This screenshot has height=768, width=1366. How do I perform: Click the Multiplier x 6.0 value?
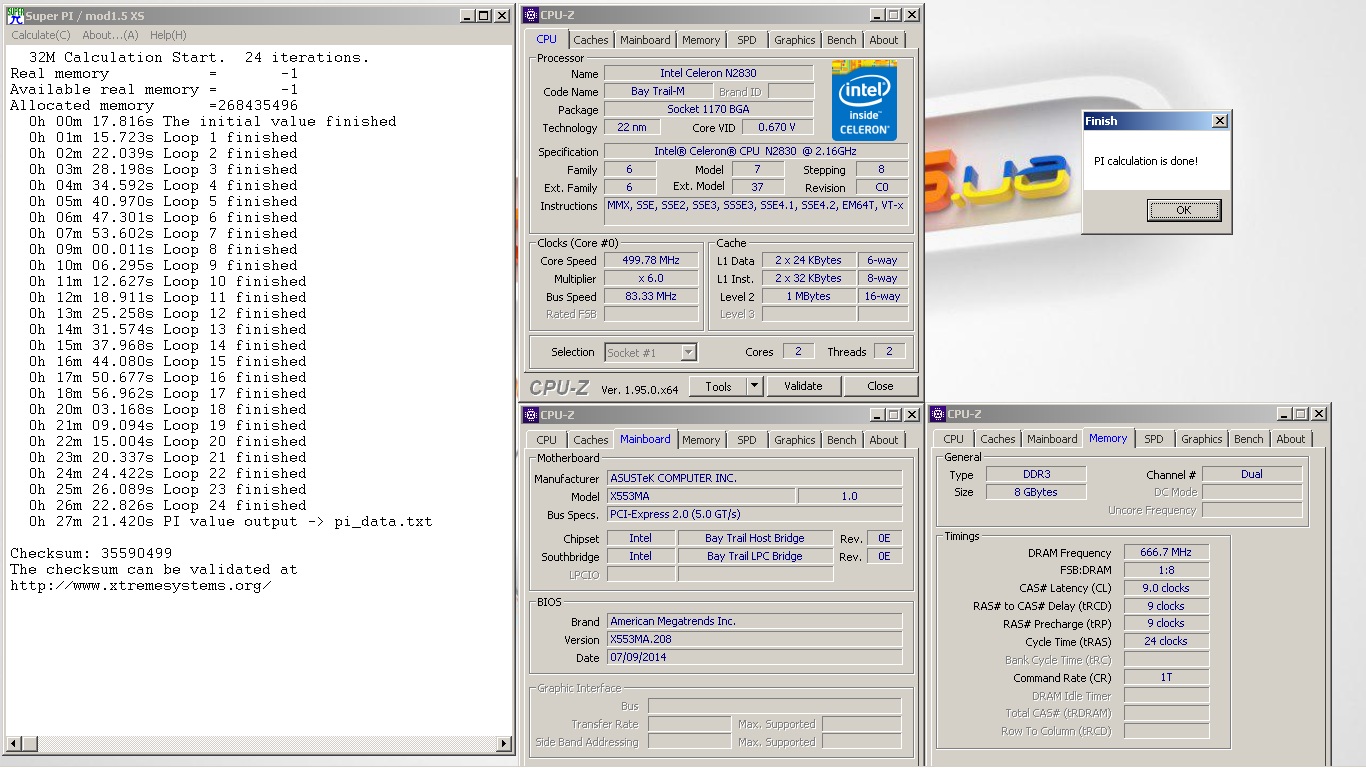point(650,278)
